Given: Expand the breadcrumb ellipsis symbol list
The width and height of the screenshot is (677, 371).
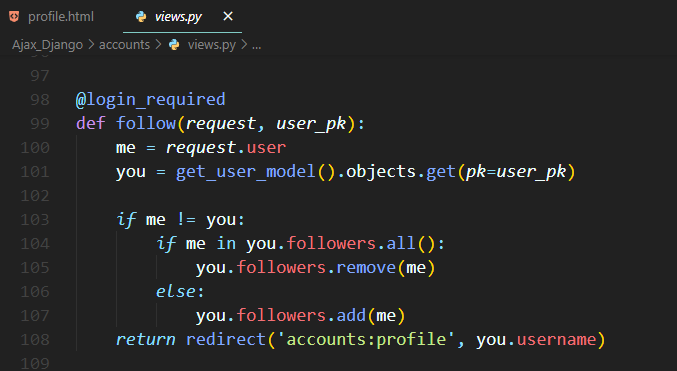Looking at the screenshot, I should [256, 45].
